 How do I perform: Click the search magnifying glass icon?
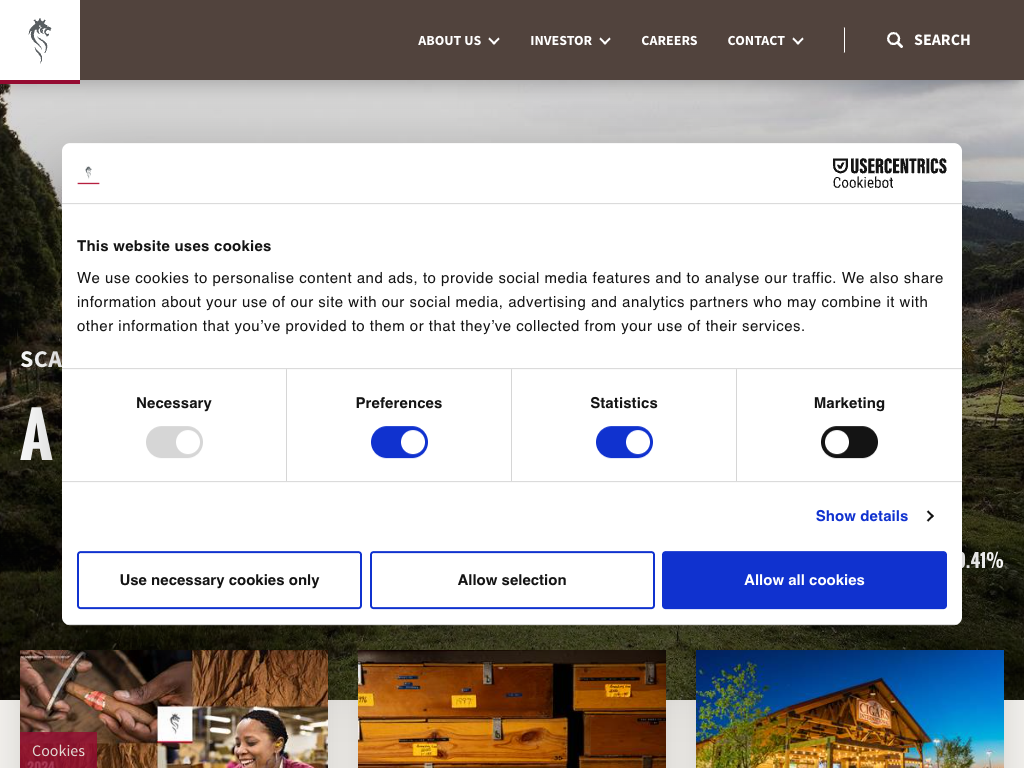pos(895,40)
